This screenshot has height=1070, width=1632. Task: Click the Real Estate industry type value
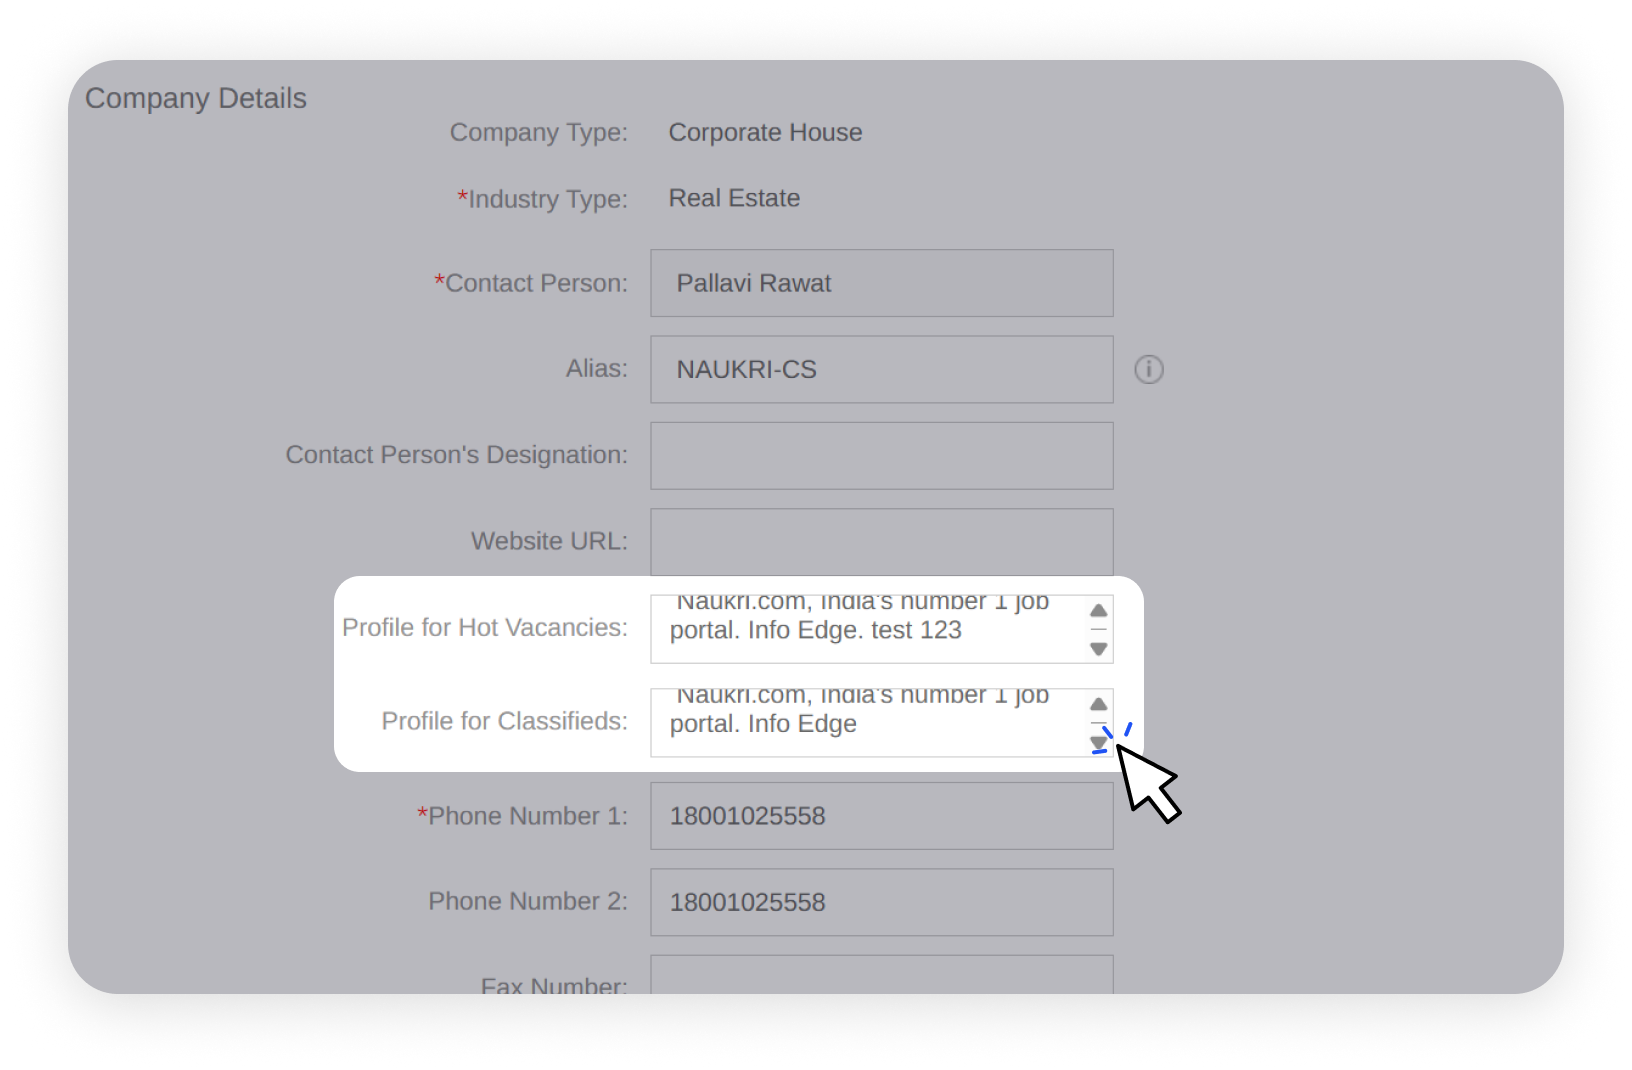(x=734, y=199)
